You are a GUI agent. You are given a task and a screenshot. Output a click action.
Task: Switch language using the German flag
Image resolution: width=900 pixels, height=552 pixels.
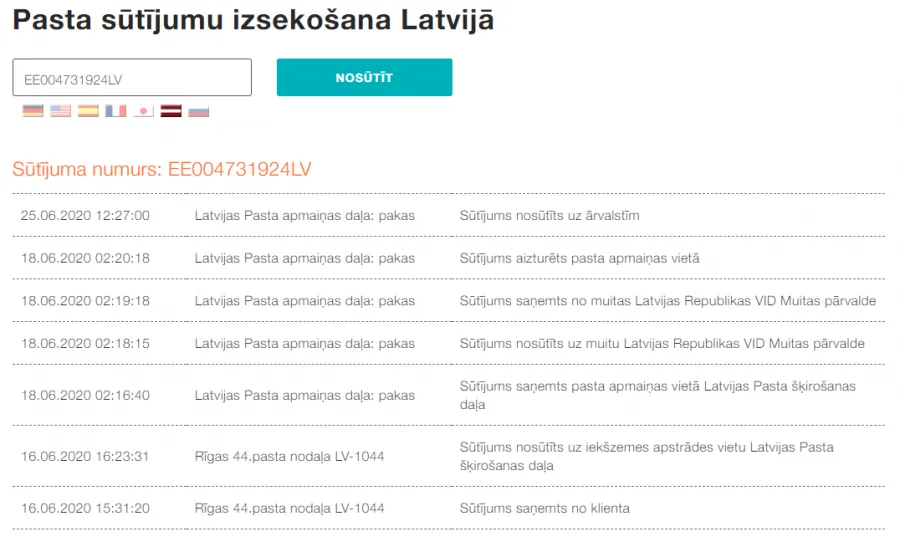33,111
